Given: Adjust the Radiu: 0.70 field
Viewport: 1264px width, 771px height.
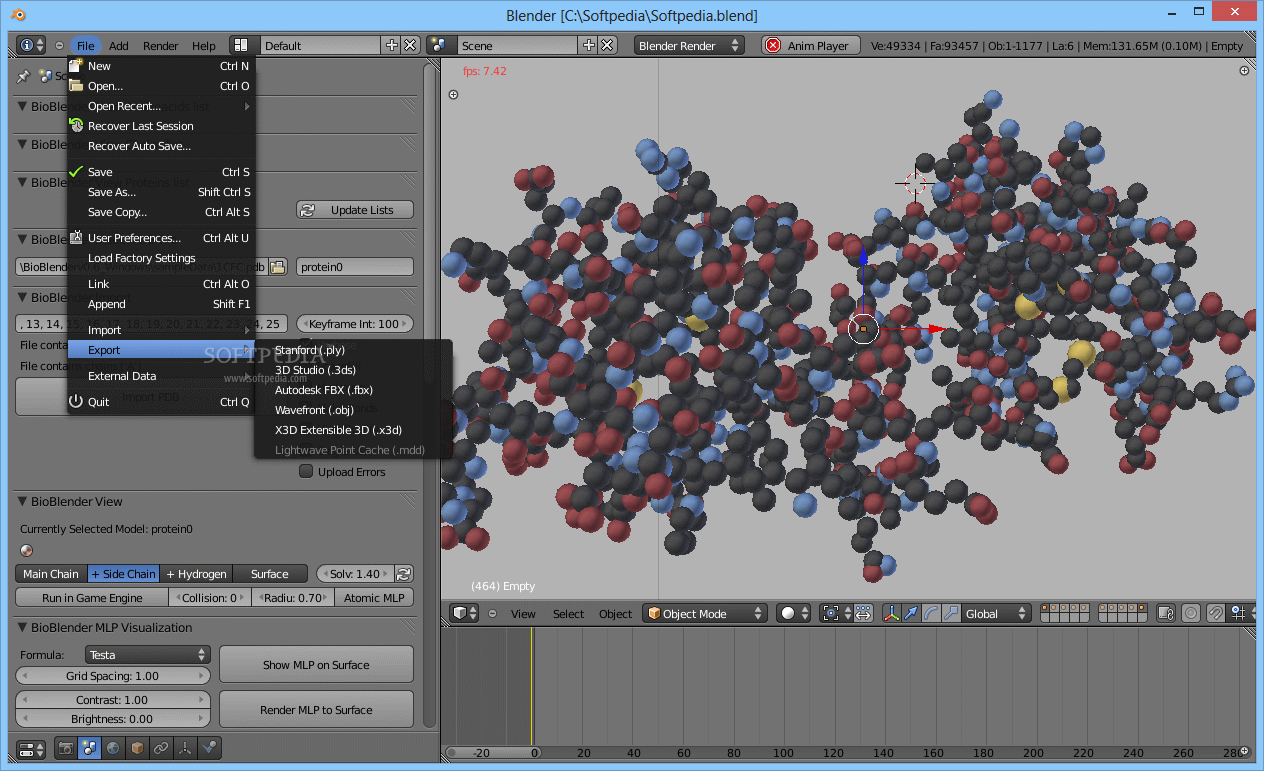Looking at the screenshot, I should 292,598.
